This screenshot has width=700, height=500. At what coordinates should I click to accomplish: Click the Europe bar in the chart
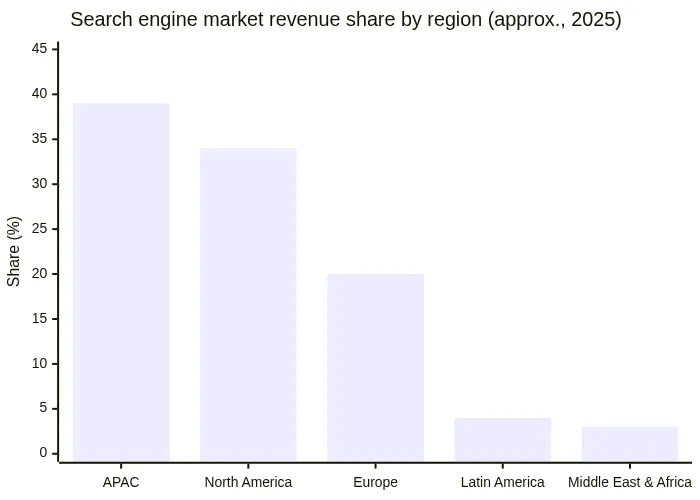coord(375,368)
